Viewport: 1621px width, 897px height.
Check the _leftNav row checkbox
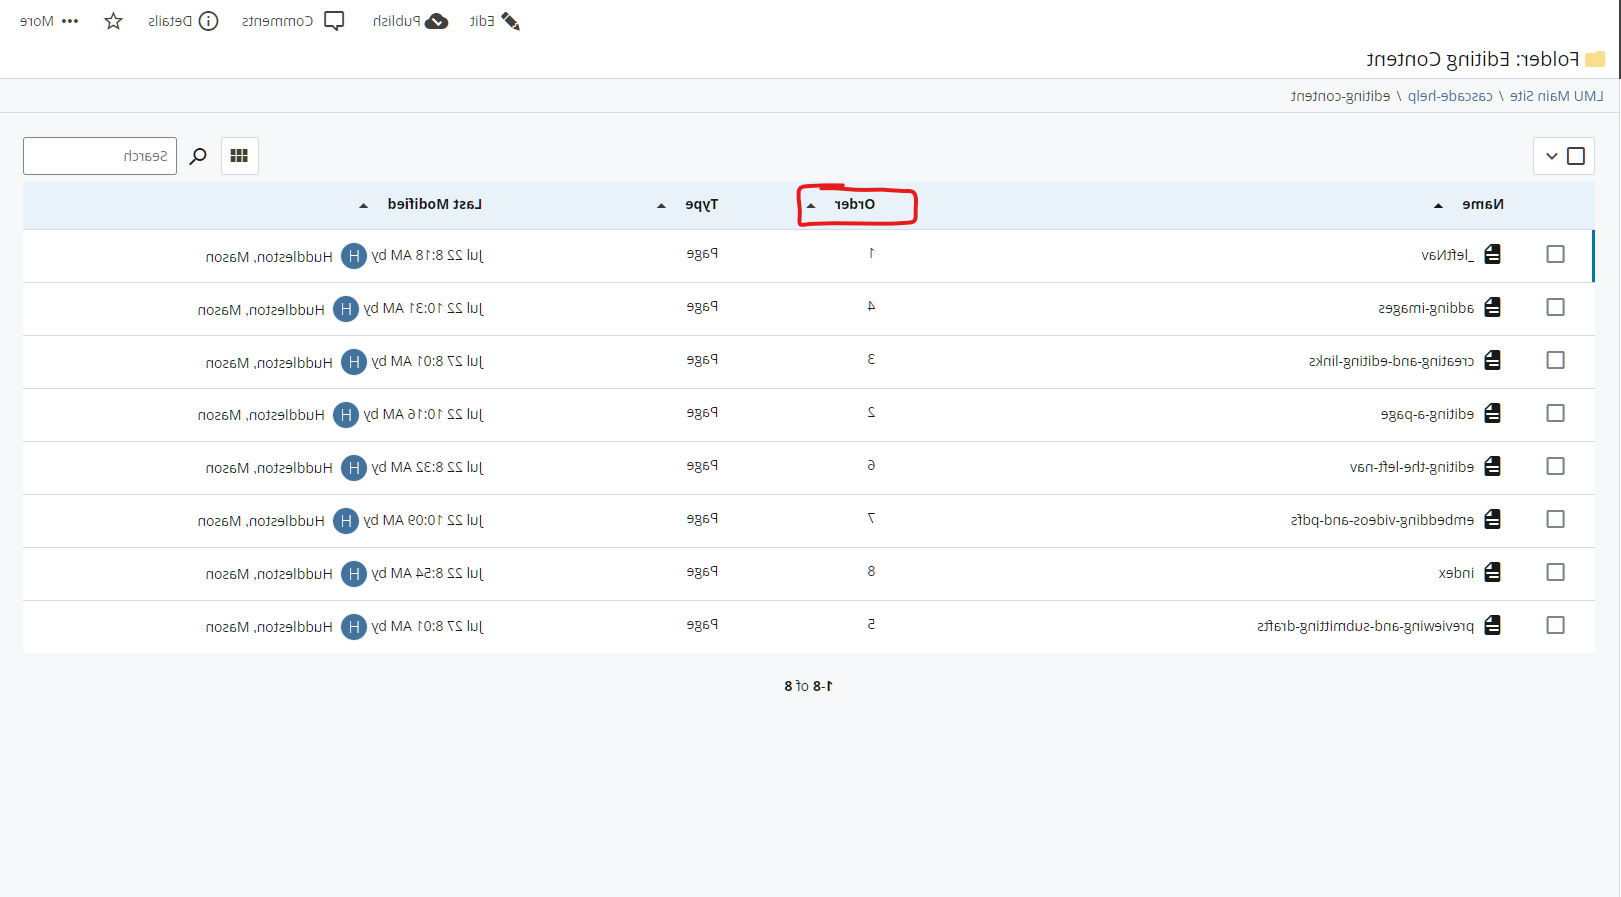point(1555,254)
